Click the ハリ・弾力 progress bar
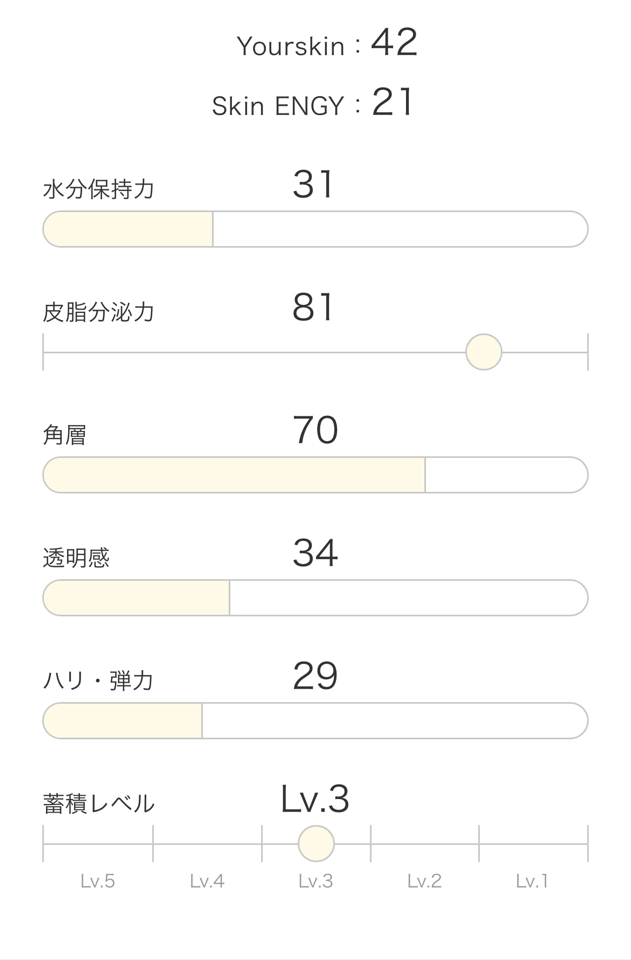Screen dimensions: 631x960 pyautogui.click(x=315, y=721)
